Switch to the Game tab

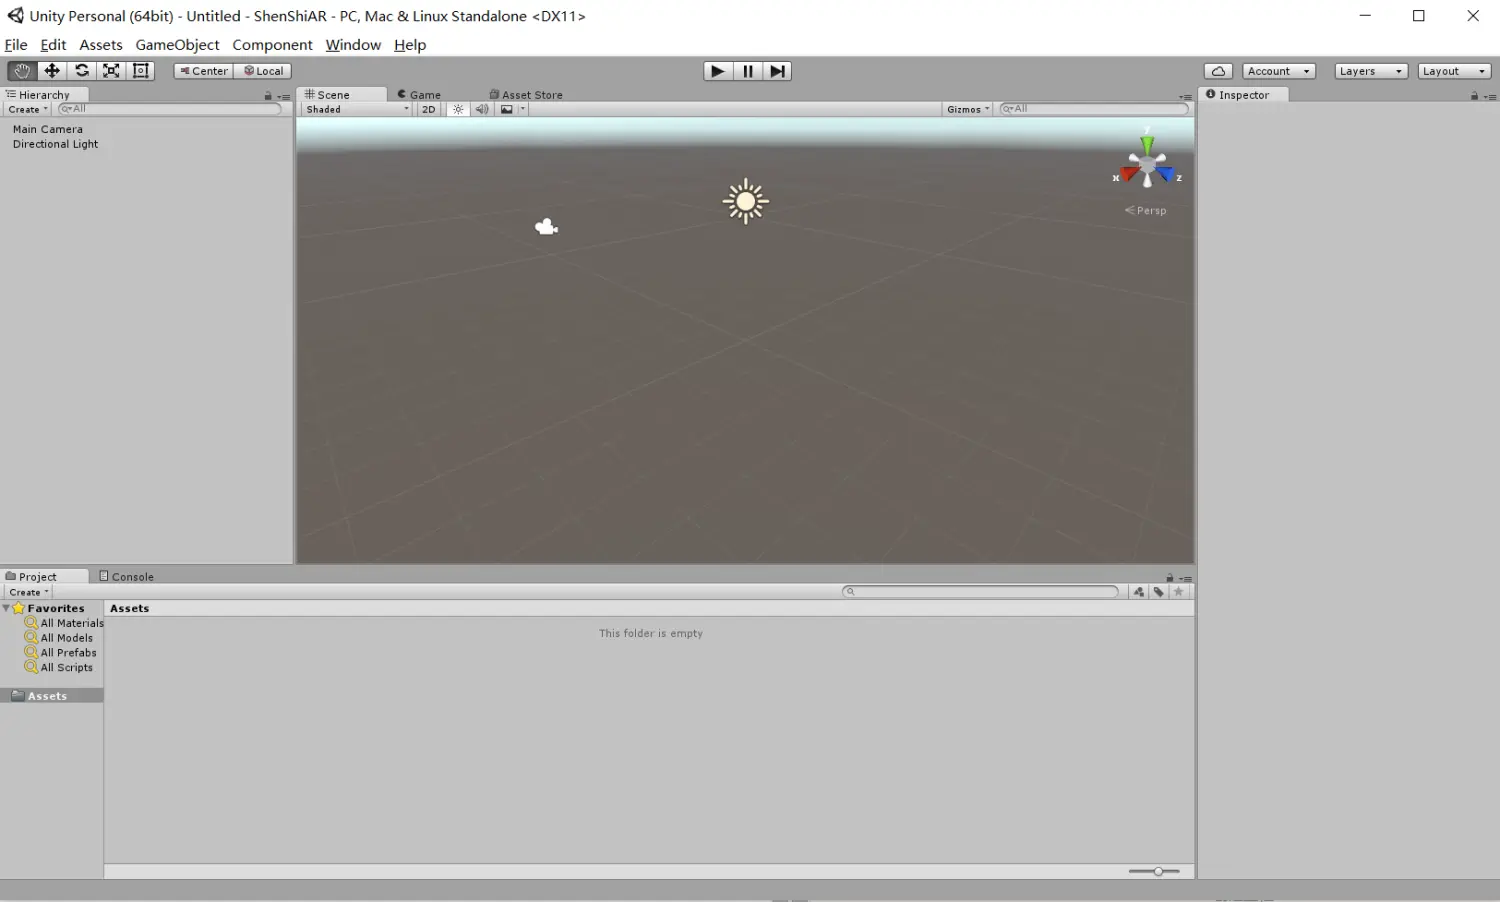(x=420, y=95)
